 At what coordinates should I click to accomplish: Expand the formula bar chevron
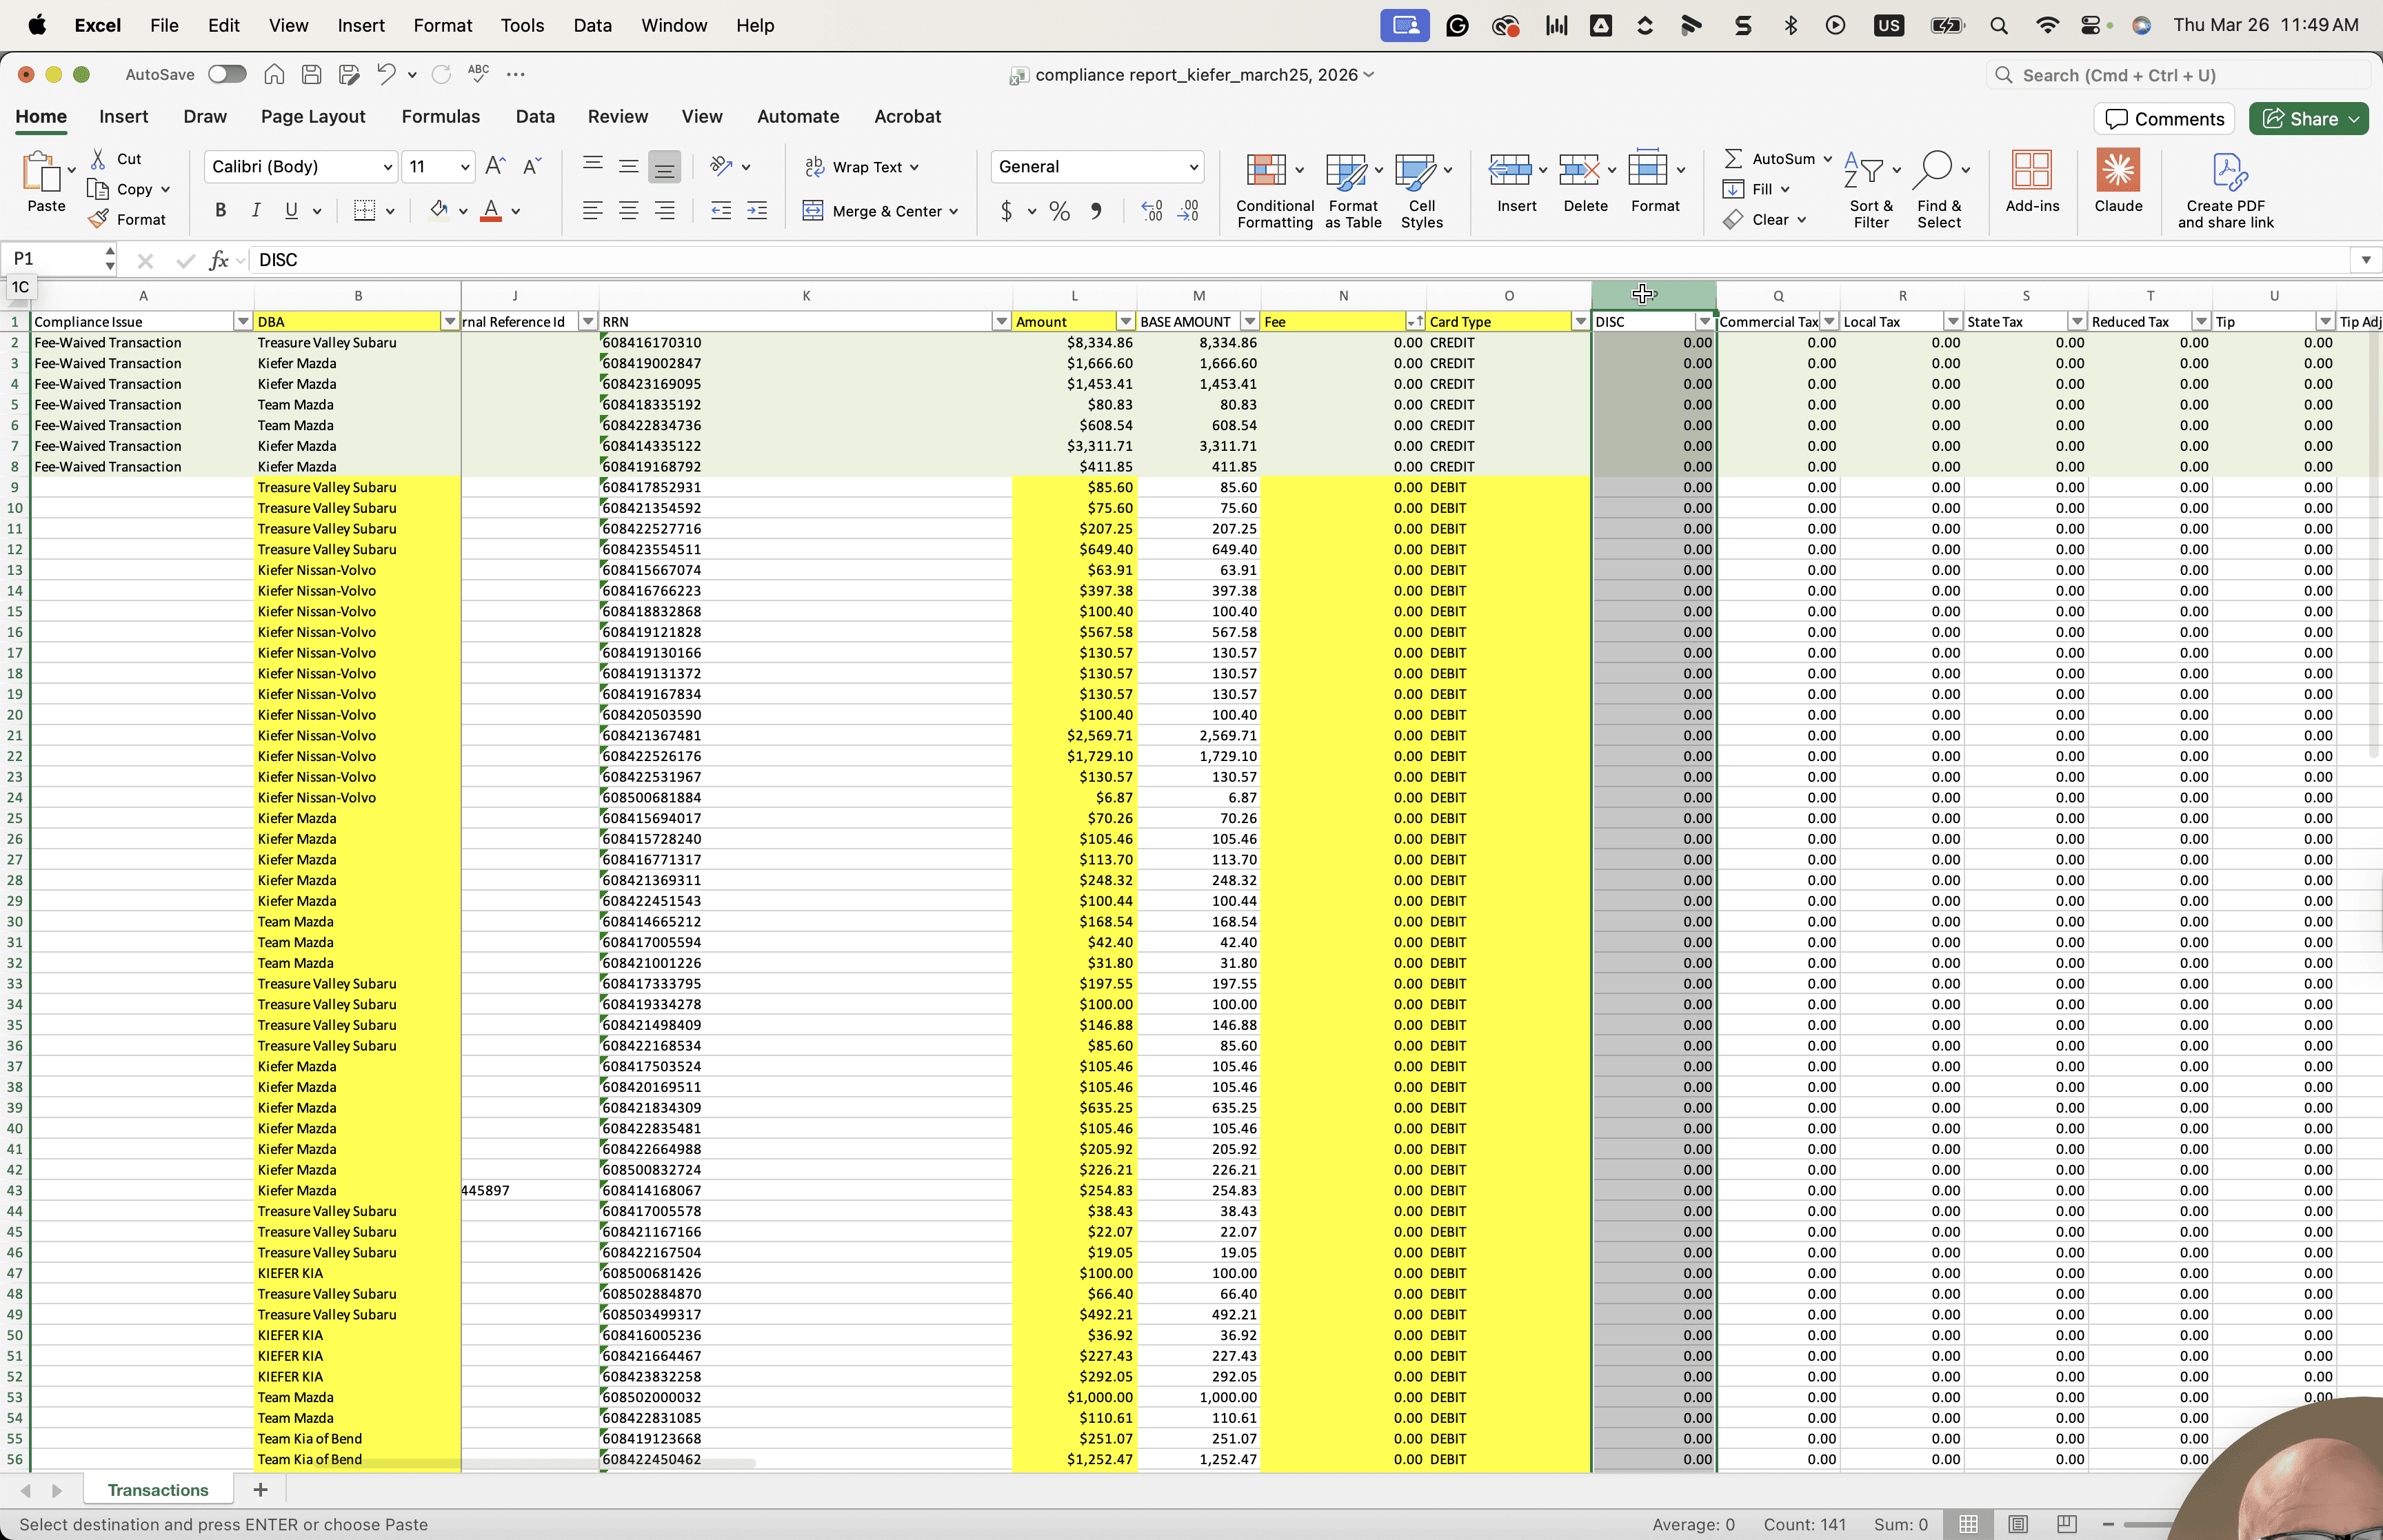(2366, 260)
